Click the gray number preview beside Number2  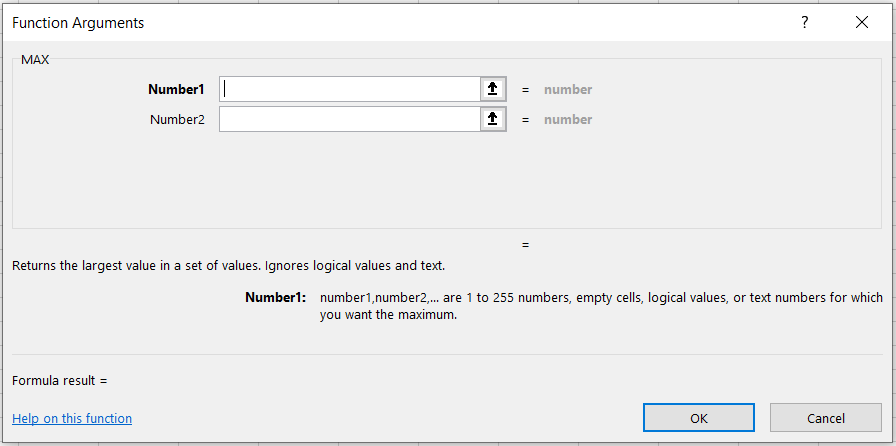568,119
